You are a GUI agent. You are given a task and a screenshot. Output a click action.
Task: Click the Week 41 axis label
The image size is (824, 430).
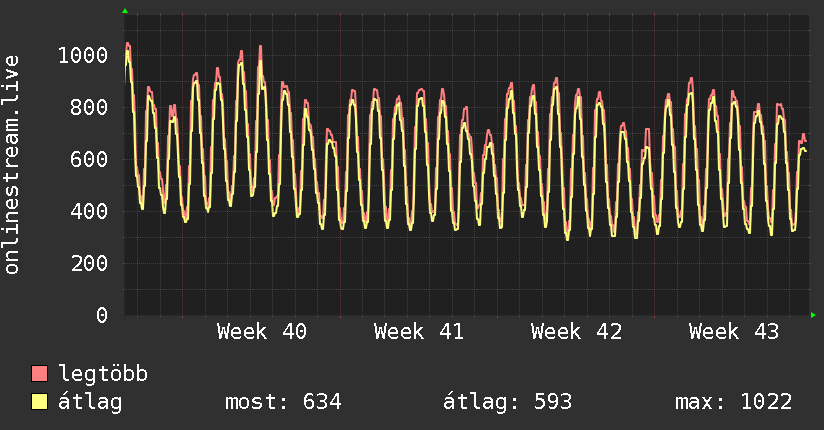tap(419, 332)
